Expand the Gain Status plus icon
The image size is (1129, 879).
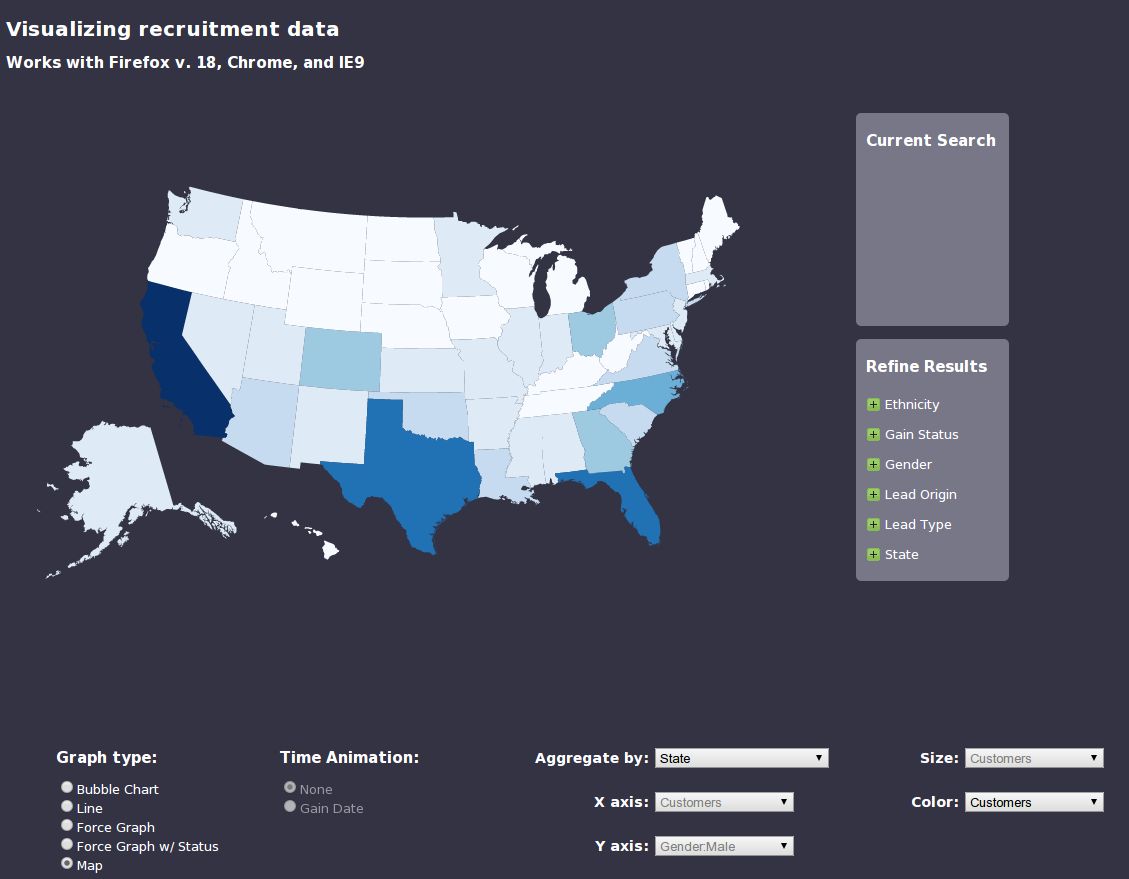coord(873,435)
